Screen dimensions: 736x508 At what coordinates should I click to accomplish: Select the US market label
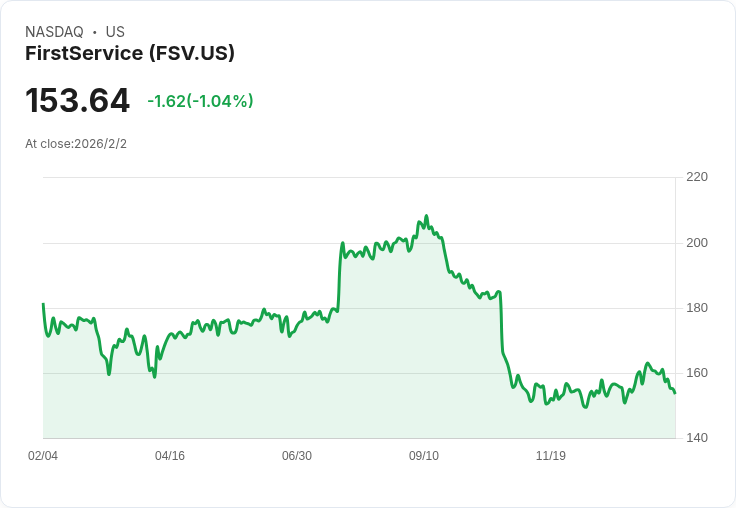tap(115, 32)
